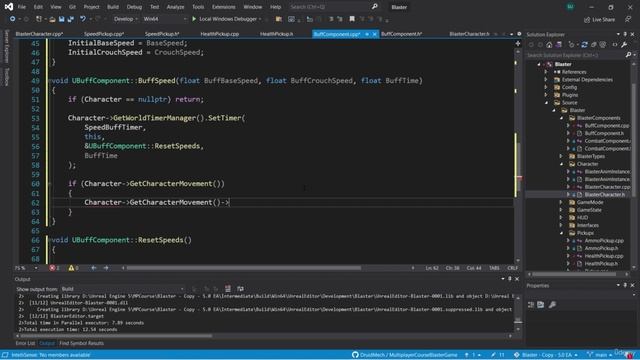Screen dimensions: 640x360
Task: Click the Save file toolbar icon
Action: tap(62, 19)
